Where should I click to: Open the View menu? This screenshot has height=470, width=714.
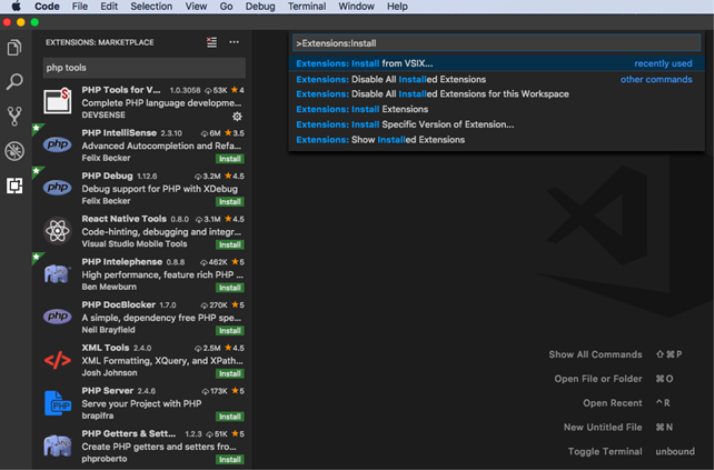pyautogui.click(x=196, y=6)
